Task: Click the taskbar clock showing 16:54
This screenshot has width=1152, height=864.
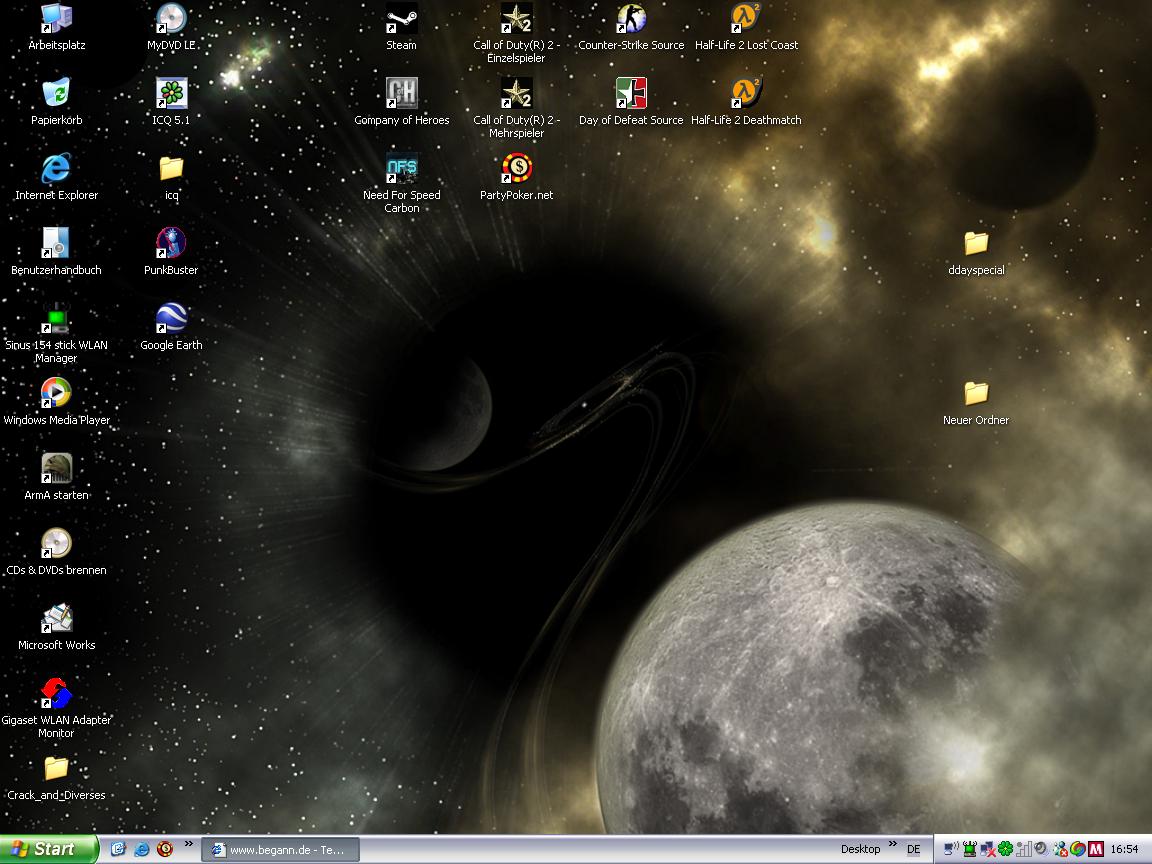Action: tap(1125, 849)
